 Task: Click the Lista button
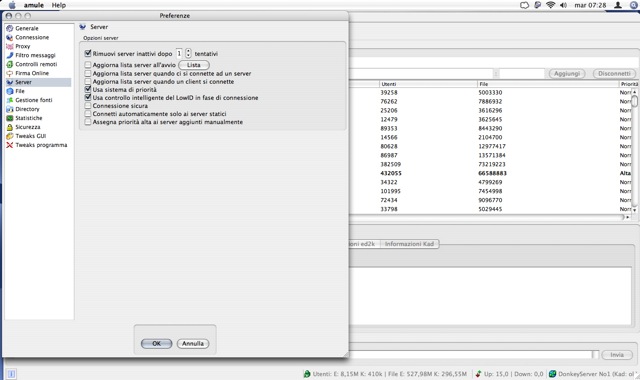[x=194, y=65]
